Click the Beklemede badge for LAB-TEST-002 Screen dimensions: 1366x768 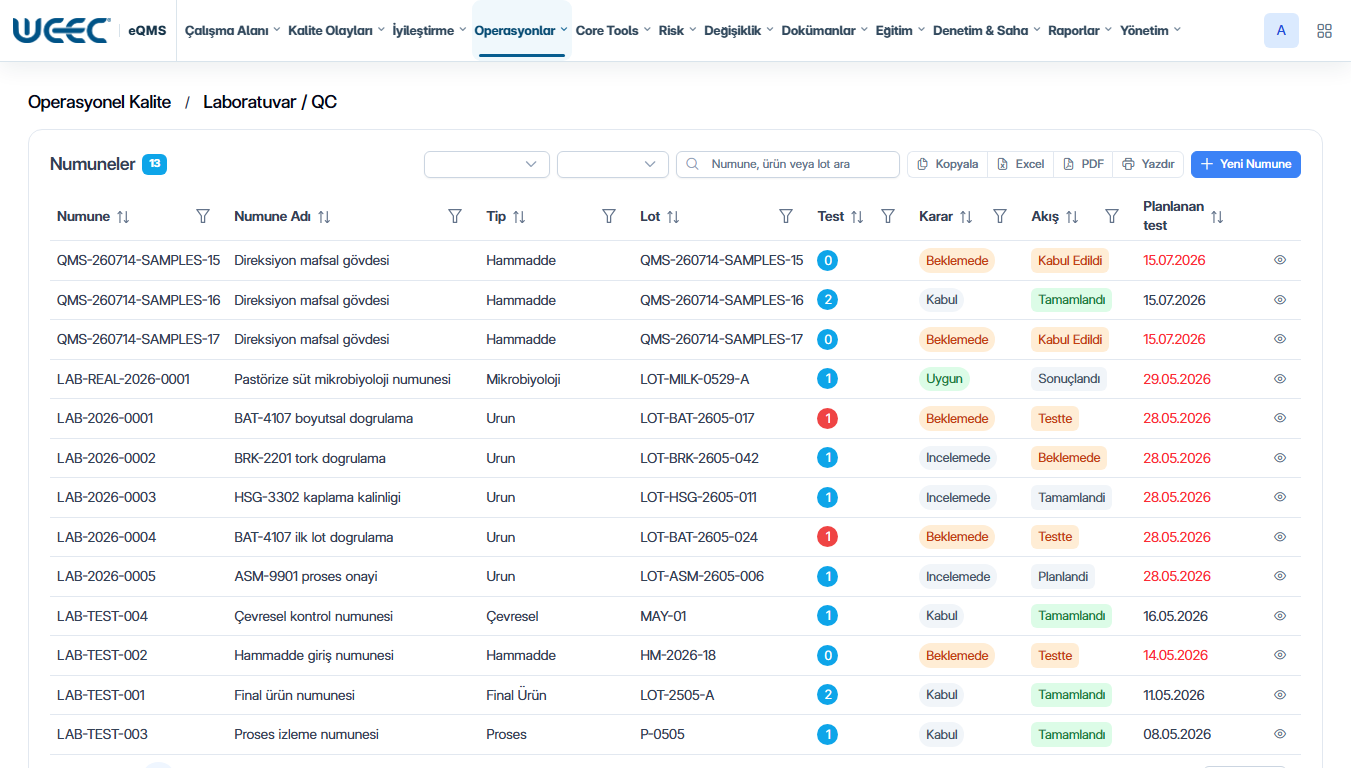[x=957, y=656]
